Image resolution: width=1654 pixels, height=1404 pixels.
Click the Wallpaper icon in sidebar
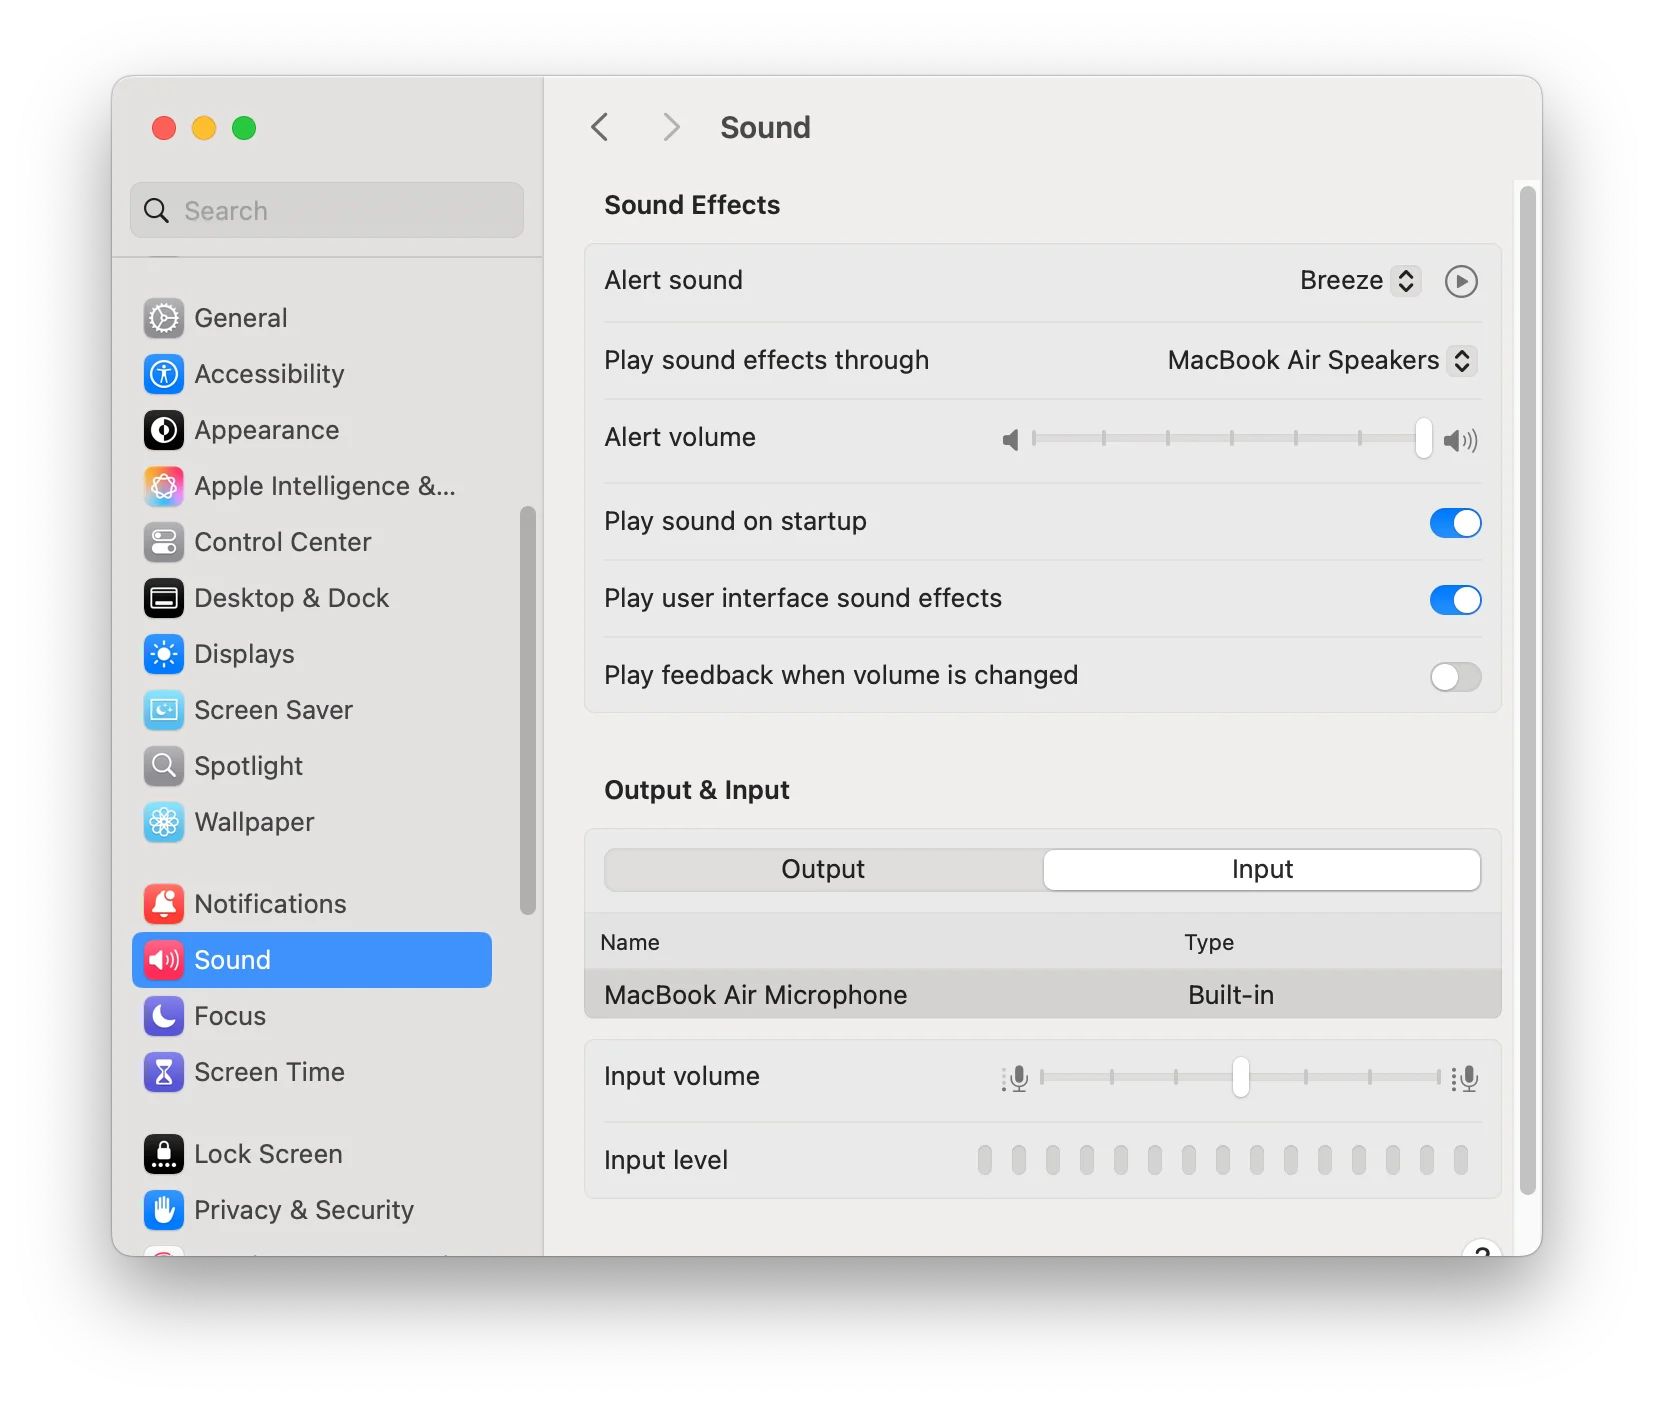click(164, 822)
